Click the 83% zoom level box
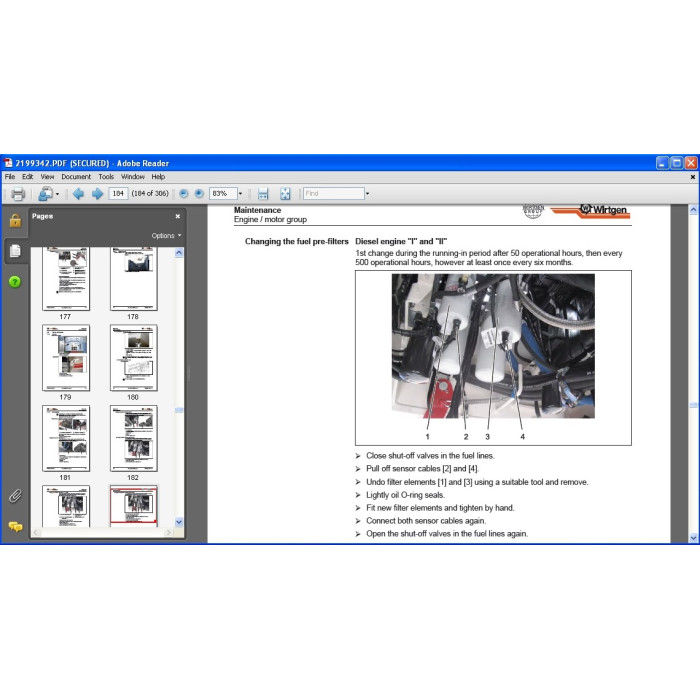The image size is (700, 700). click(x=223, y=193)
